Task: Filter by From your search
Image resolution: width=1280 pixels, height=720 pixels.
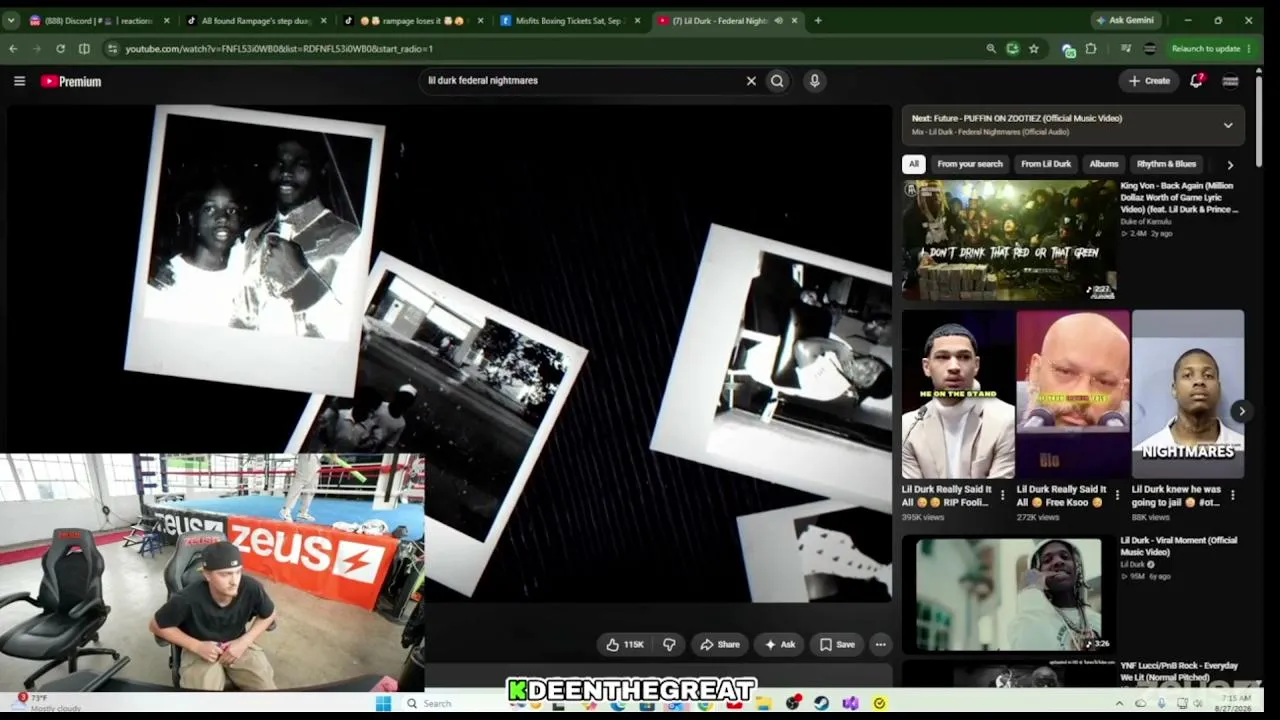Action: click(970, 164)
